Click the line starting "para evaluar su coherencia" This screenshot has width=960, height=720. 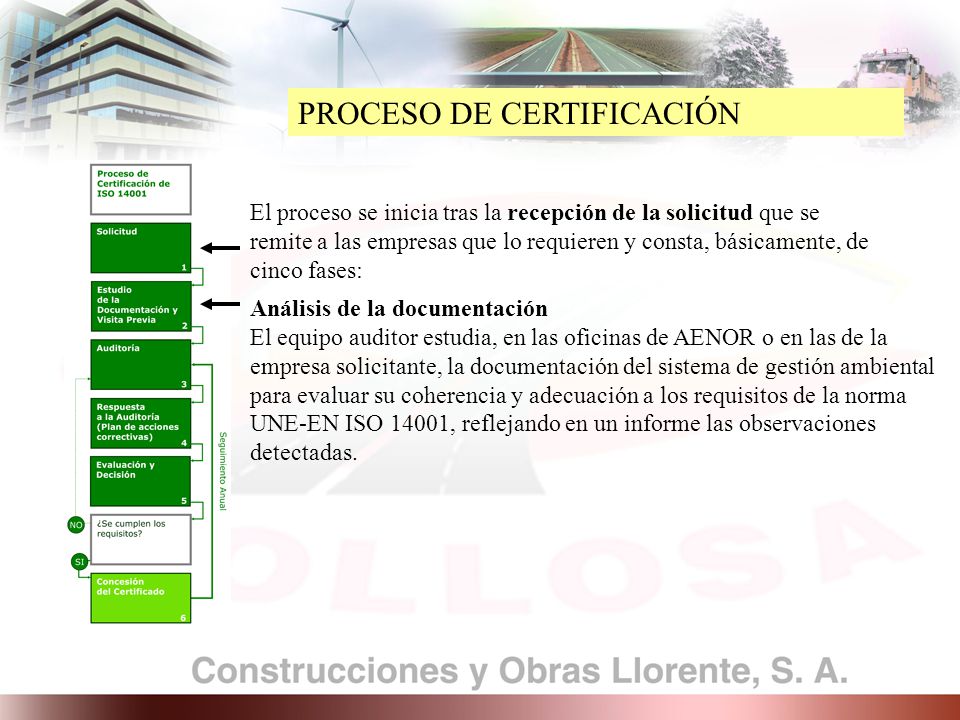[578, 395]
